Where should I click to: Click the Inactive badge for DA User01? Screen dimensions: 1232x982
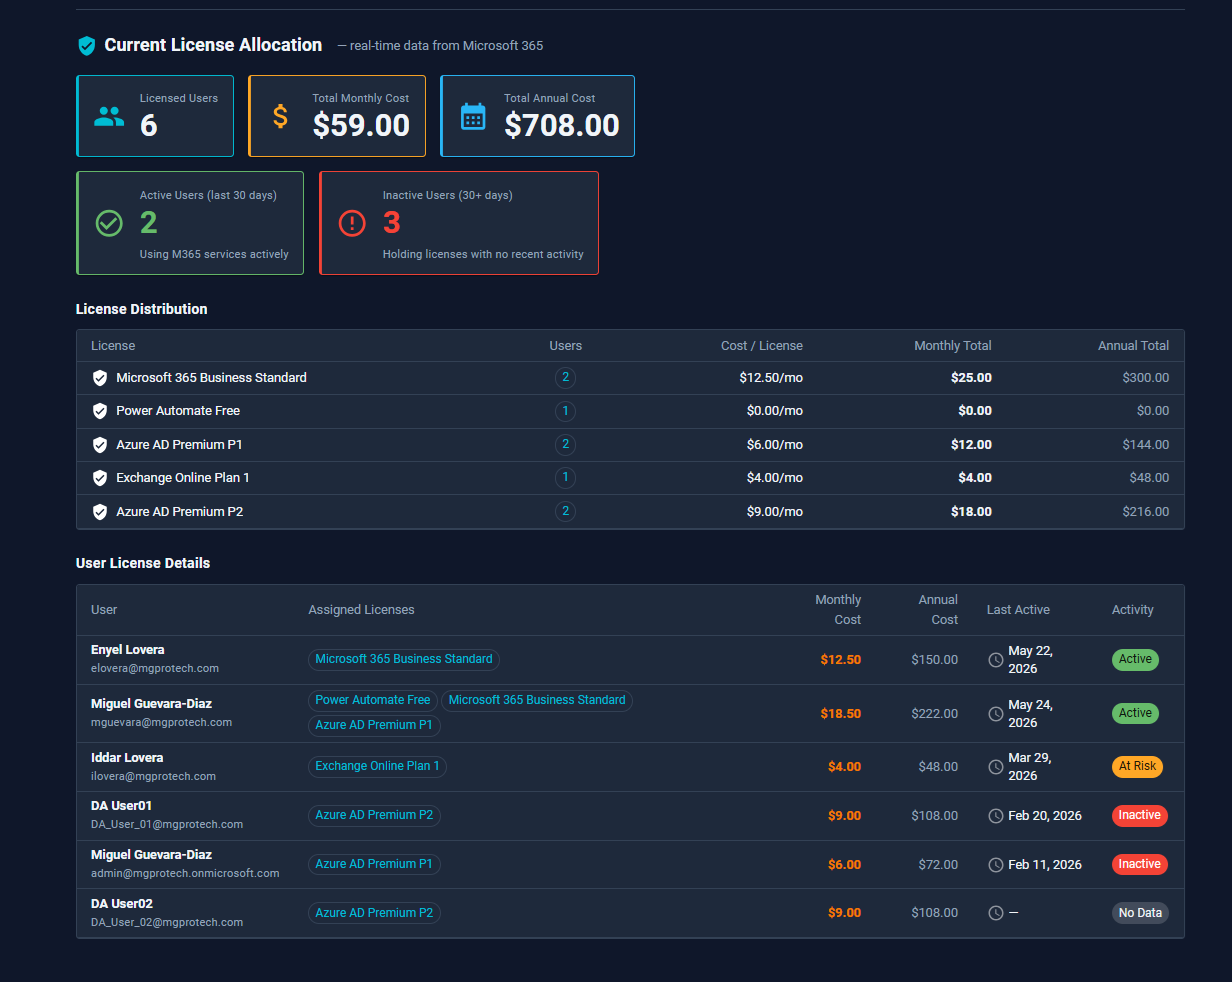pyautogui.click(x=1140, y=815)
